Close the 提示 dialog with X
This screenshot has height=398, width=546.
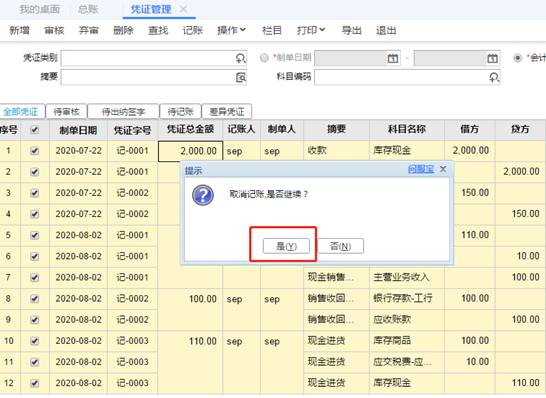click(x=443, y=169)
